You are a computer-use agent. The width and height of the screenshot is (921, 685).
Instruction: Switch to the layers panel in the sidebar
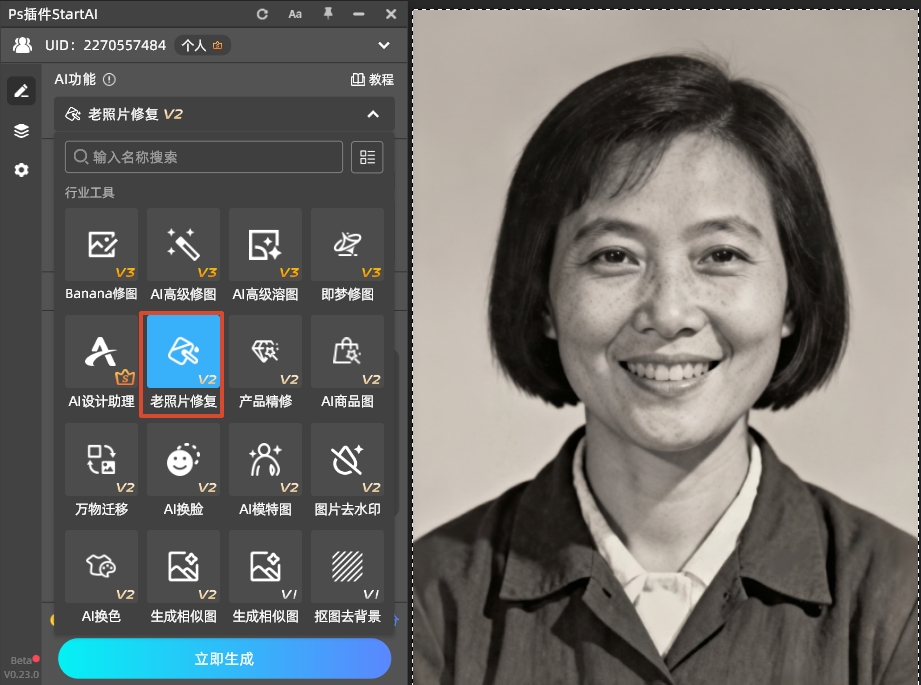[x=21, y=130]
